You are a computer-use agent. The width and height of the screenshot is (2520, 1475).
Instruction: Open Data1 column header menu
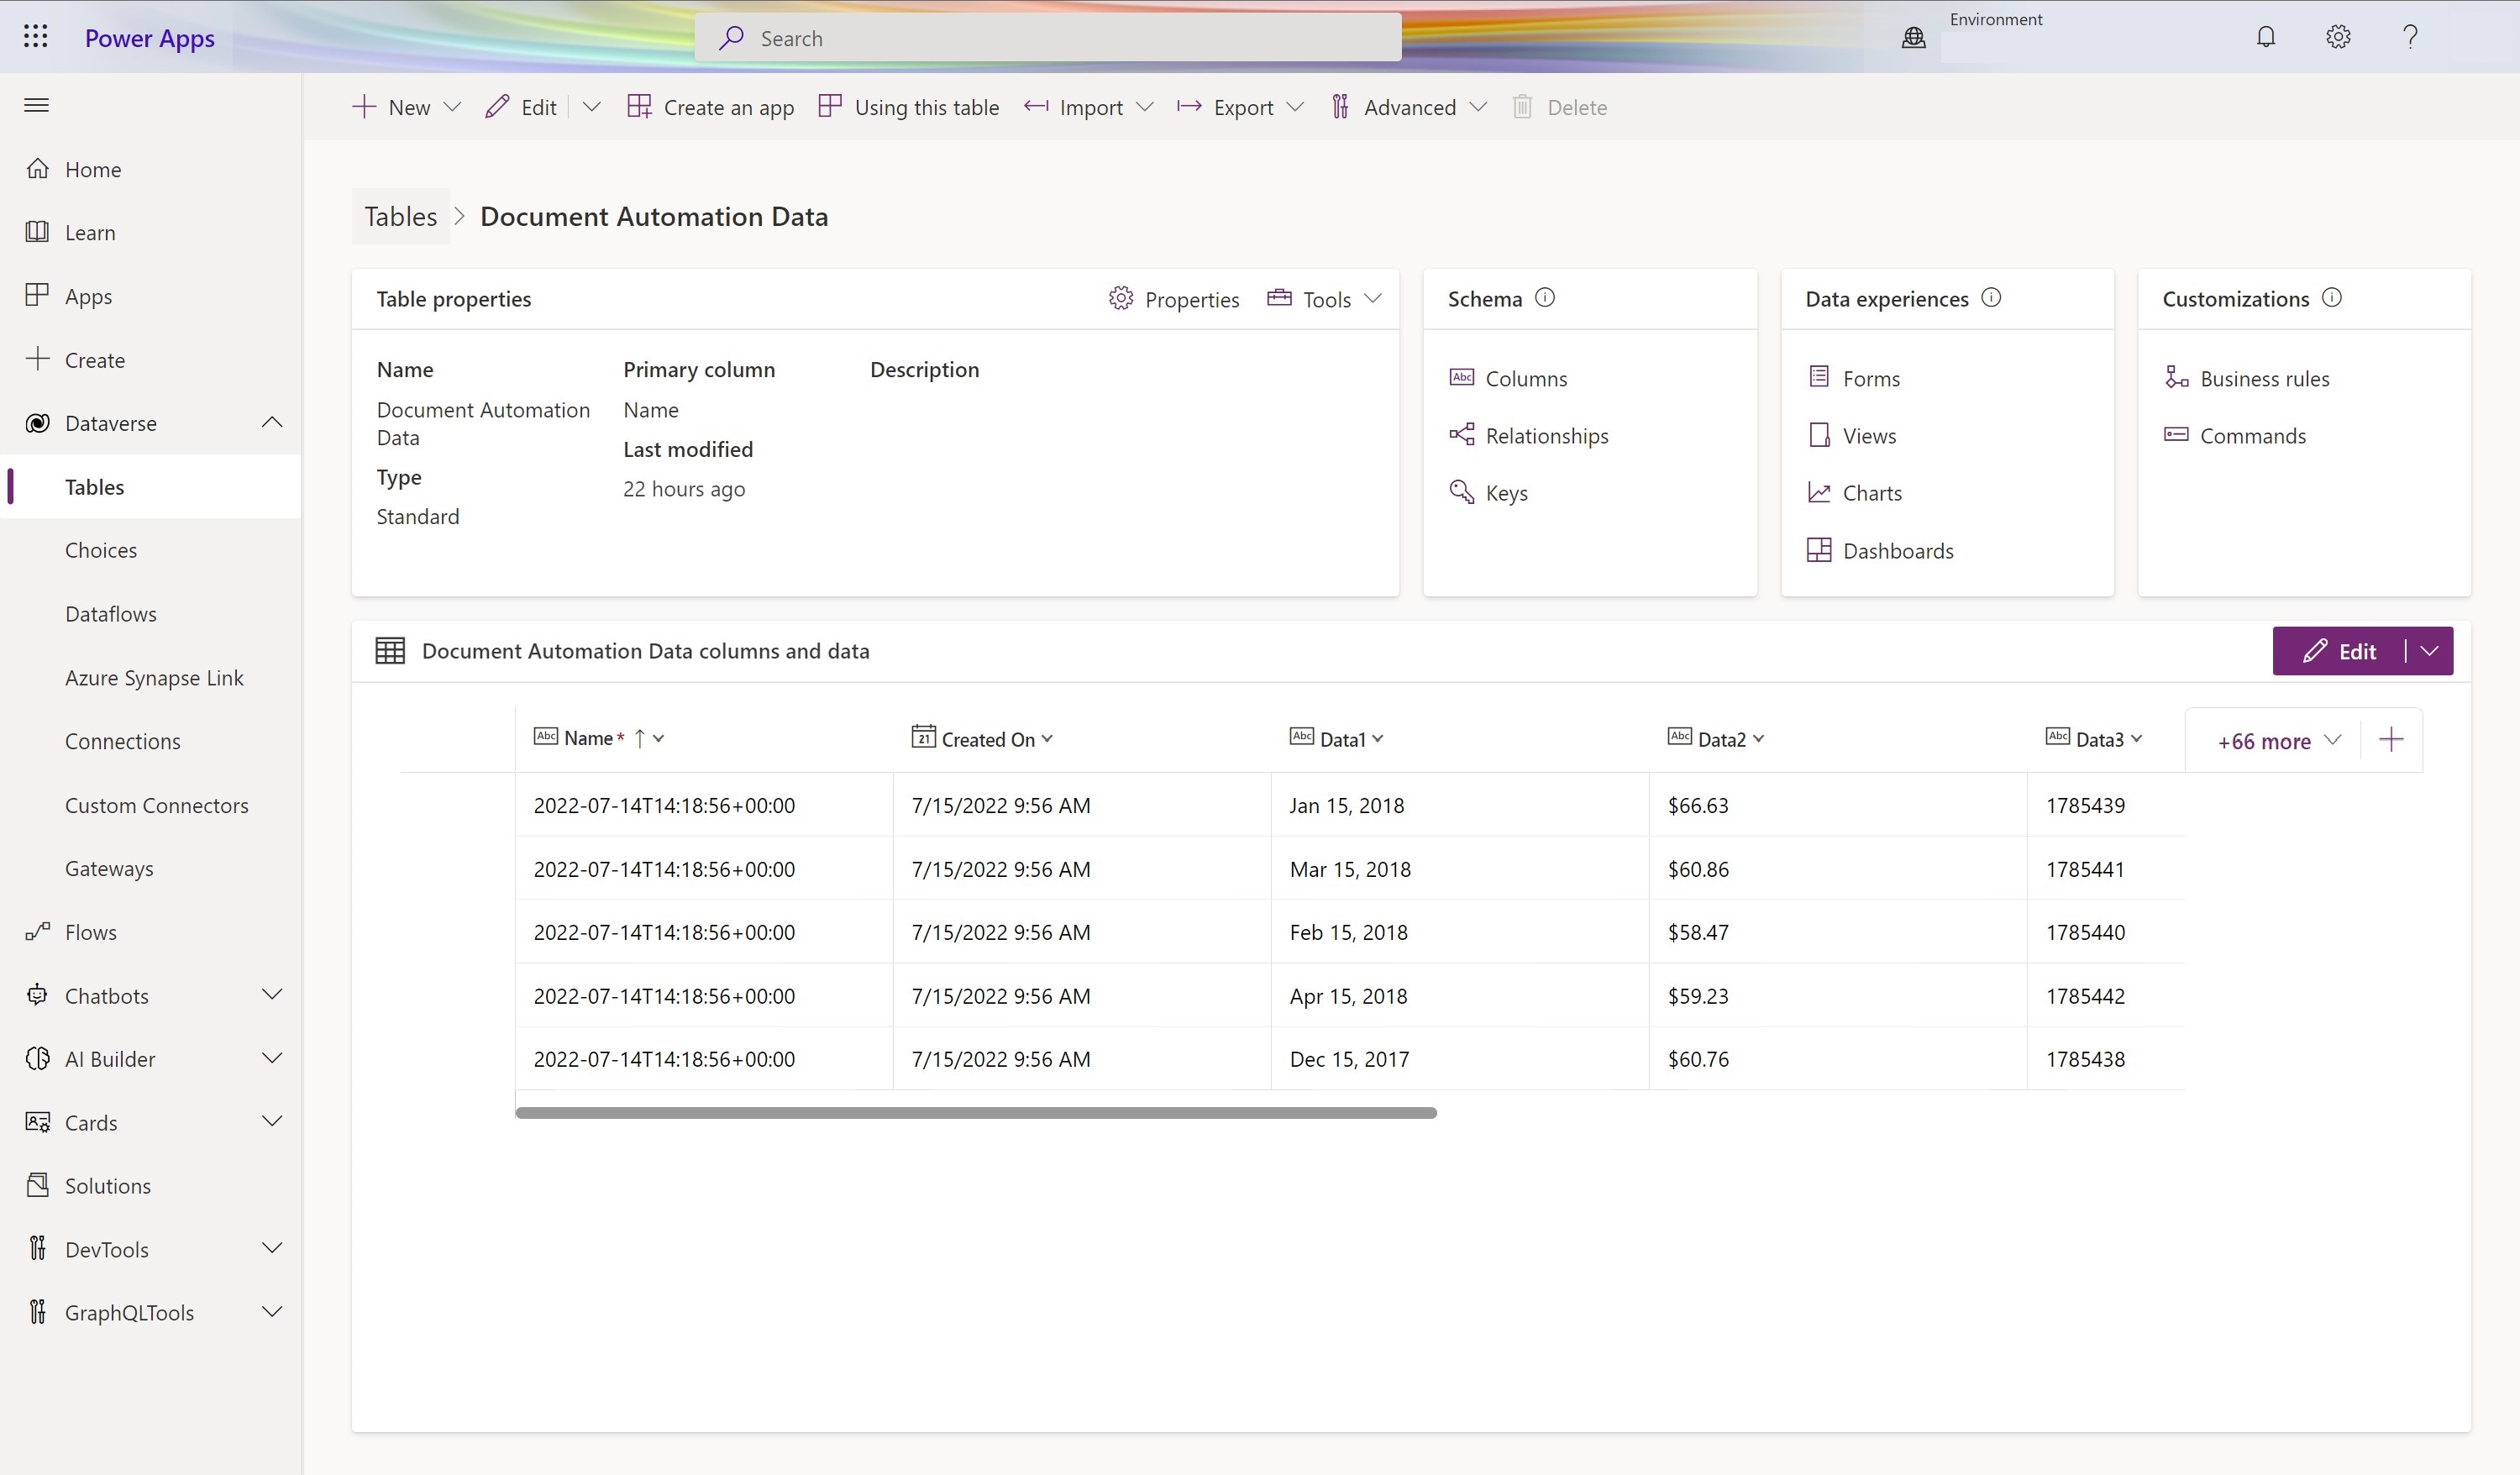[x=1378, y=738]
